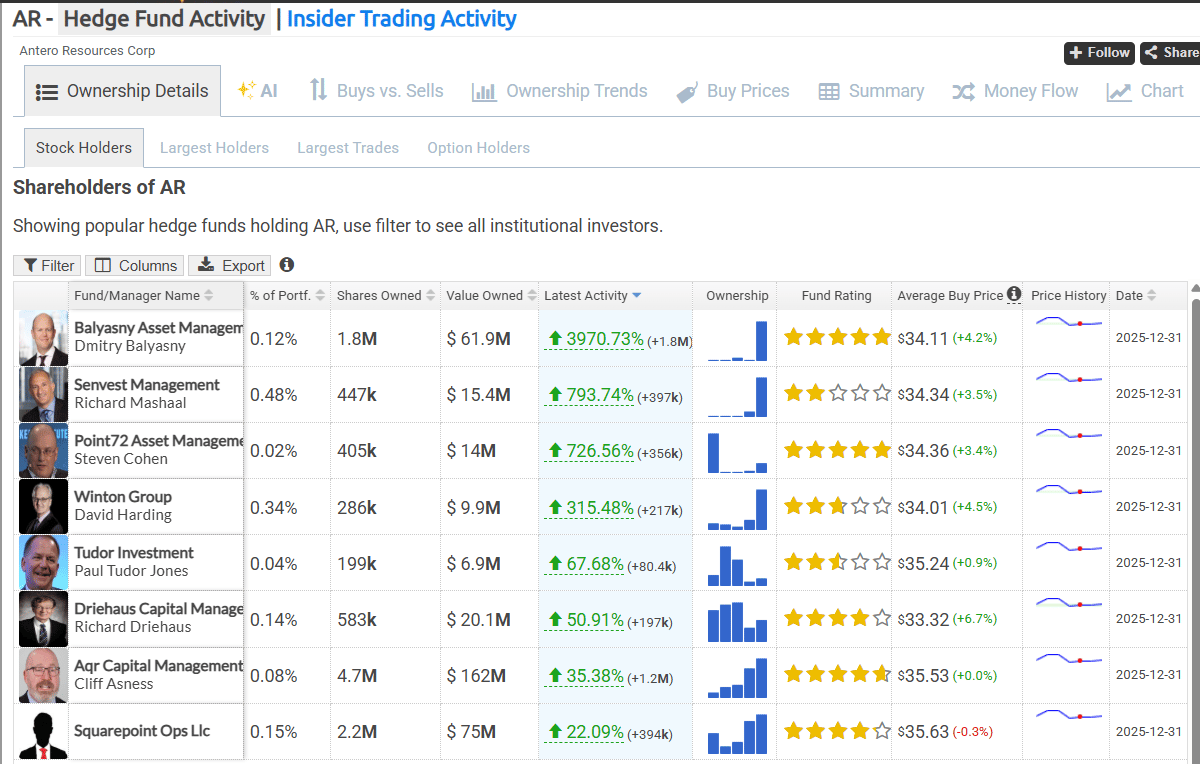Click the 793.74% latest activity value
This screenshot has width=1200, height=764.
point(589,395)
